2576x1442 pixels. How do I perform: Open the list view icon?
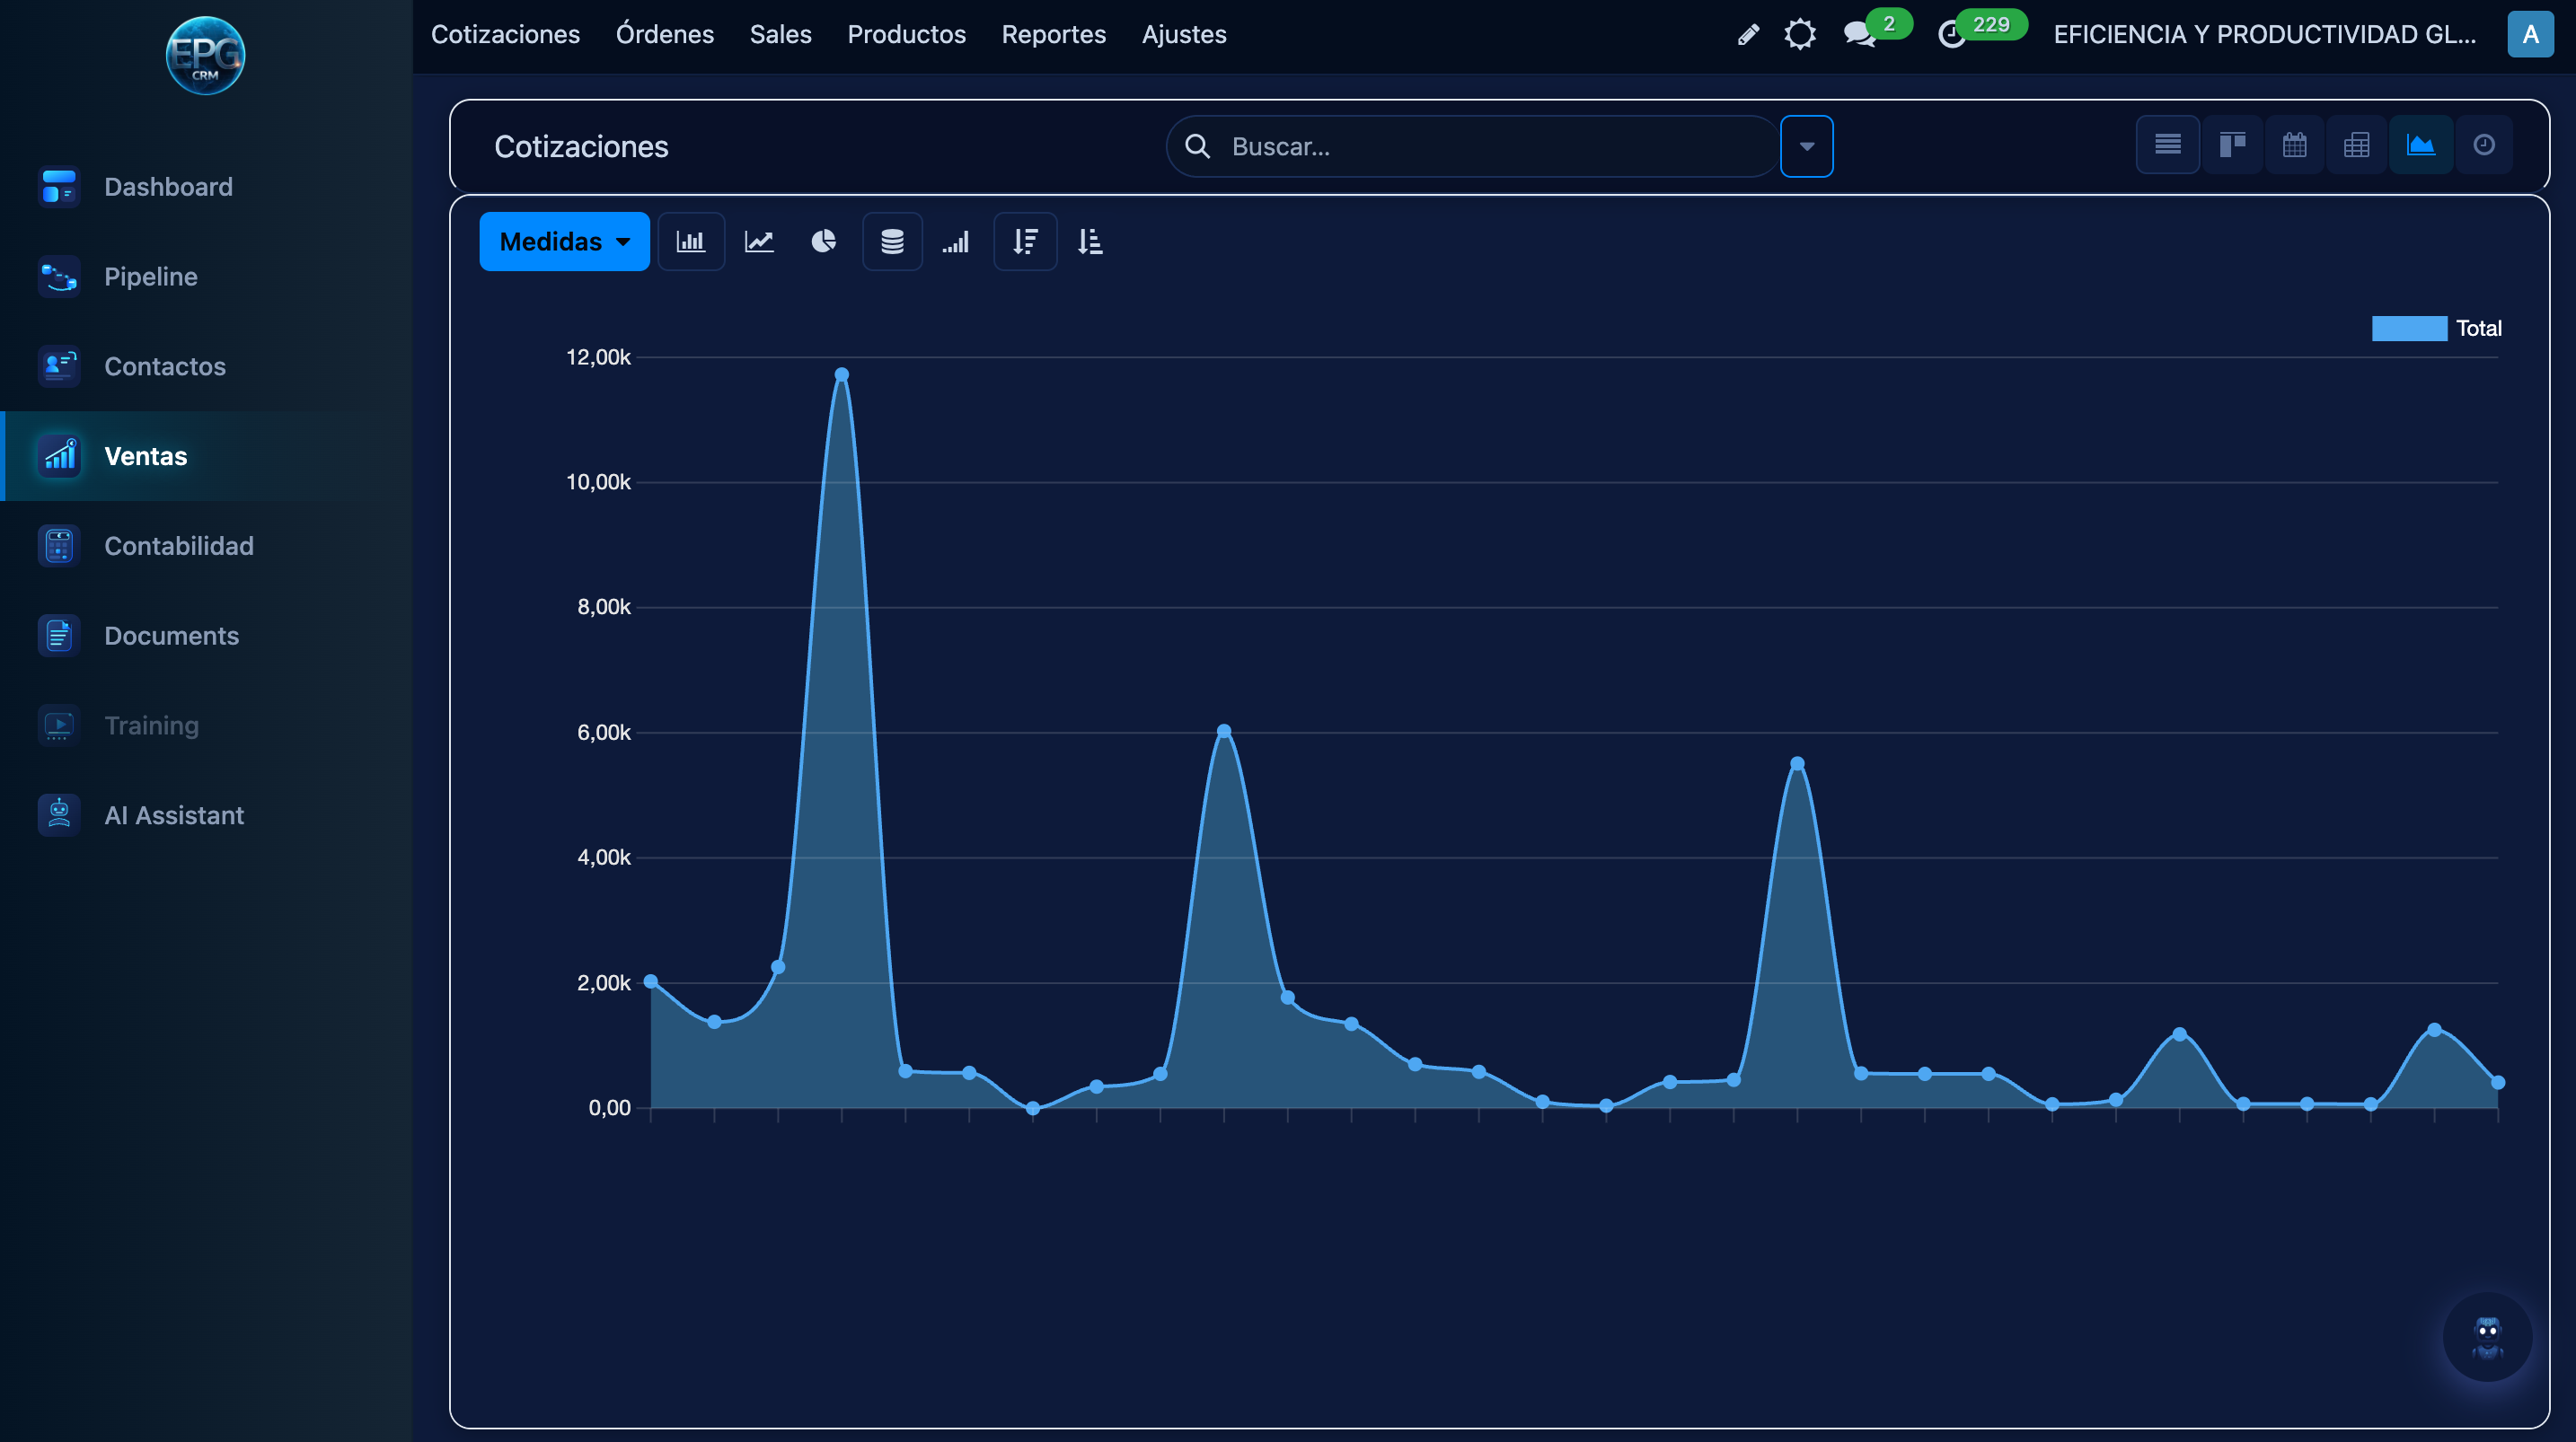2167,146
